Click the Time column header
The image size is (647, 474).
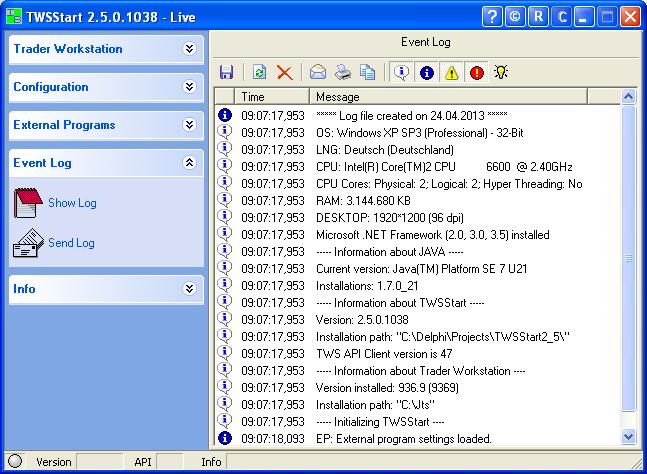(272, 97)
